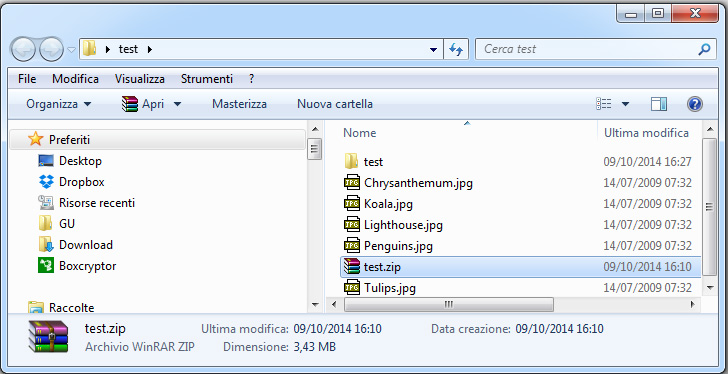Select the Dropbox icon in Preferiti
The height and width of the screenshot is (374, 728).
46,182
